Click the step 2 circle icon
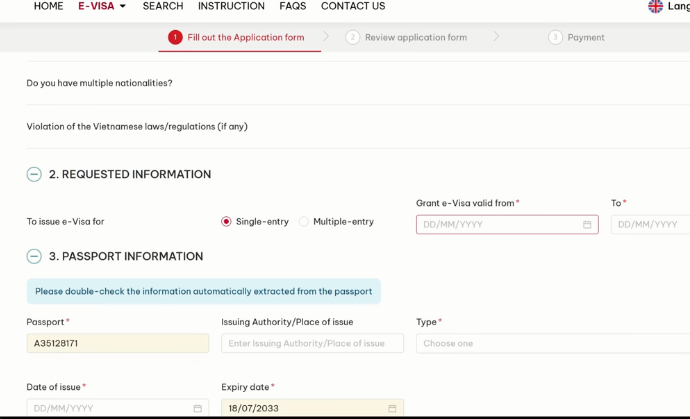 click(352, 37)
